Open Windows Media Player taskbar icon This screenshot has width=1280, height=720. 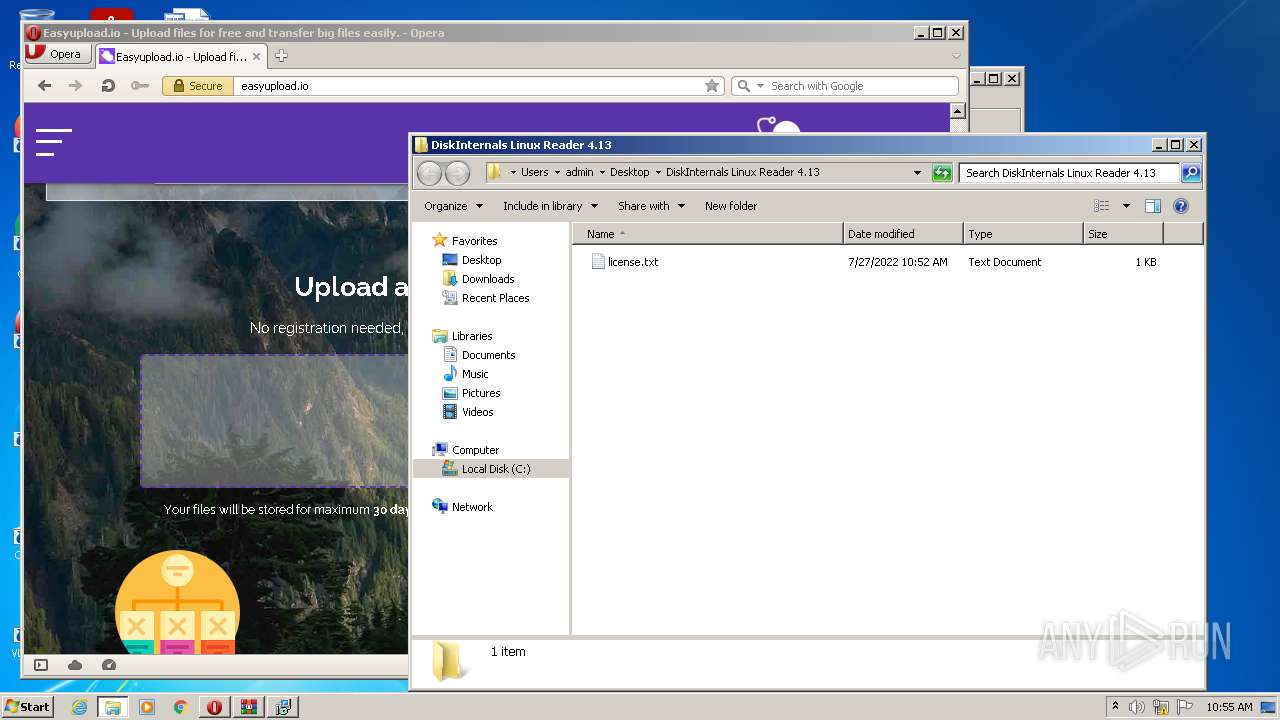(x=147, y=707)
